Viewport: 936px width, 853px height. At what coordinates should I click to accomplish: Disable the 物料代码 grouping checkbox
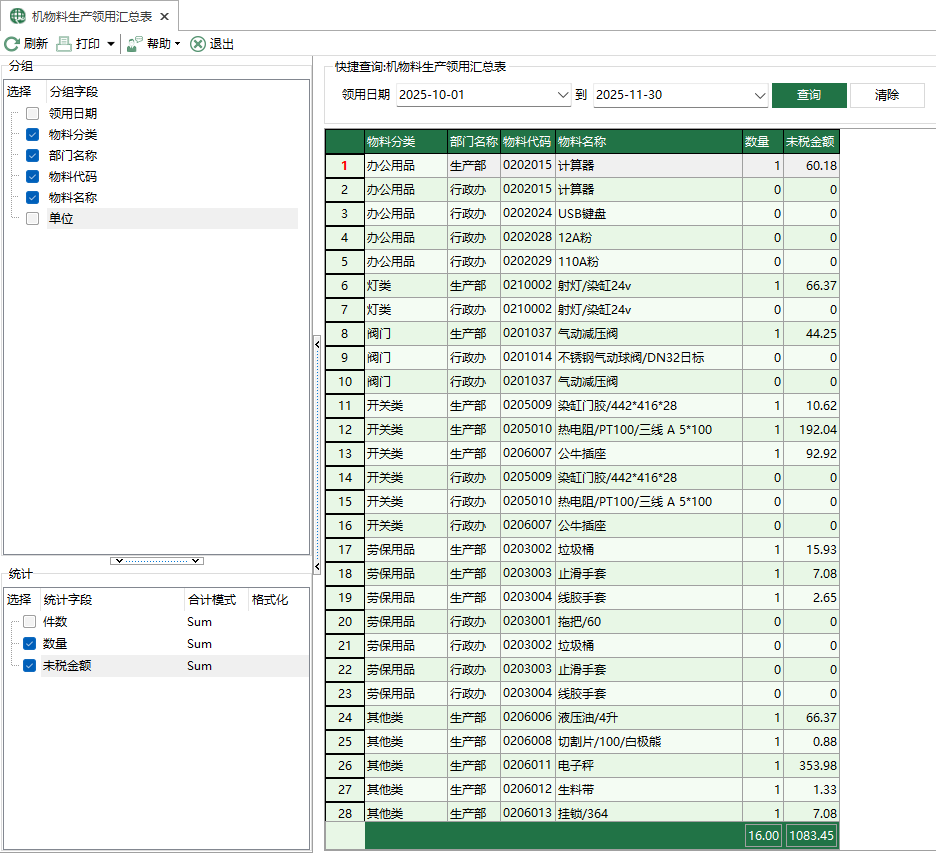(33, 175)
